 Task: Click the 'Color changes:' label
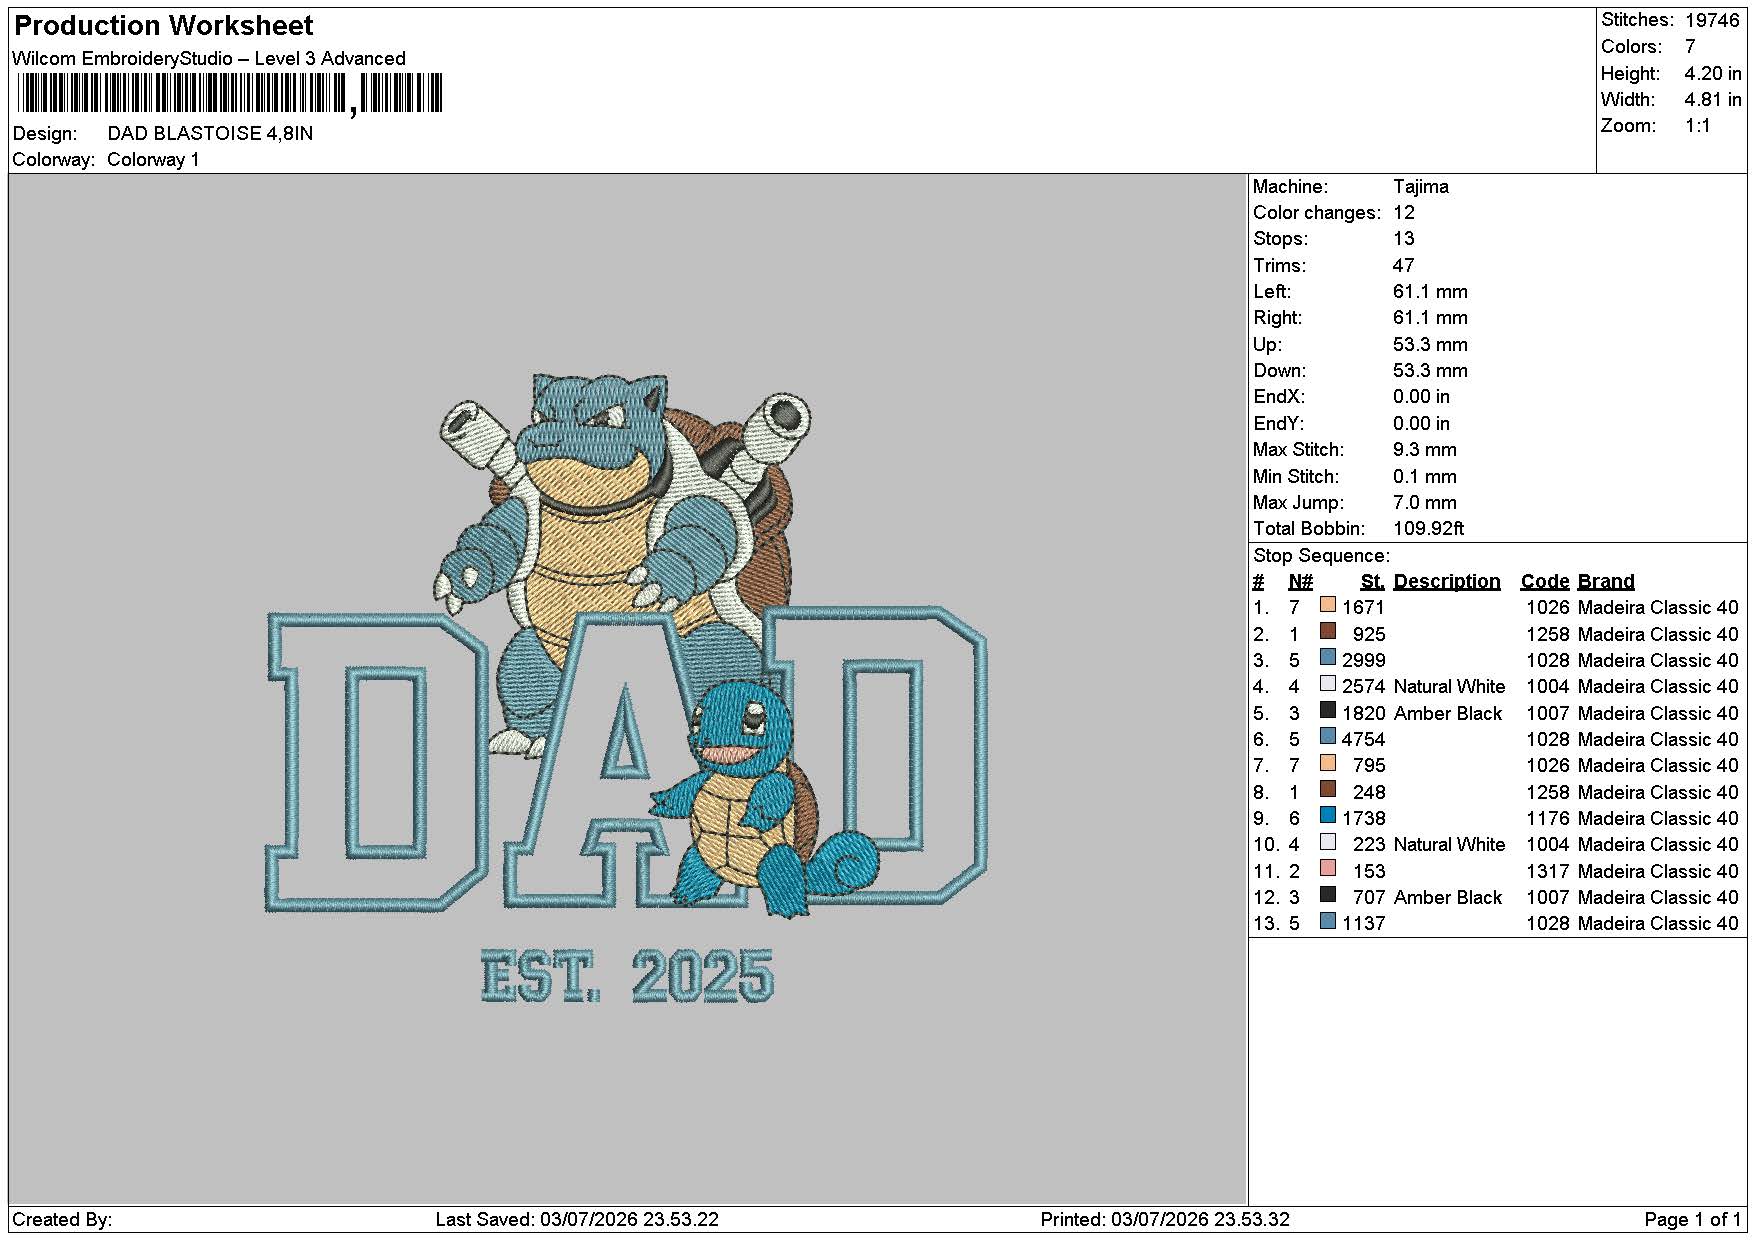click(1317, 213)
